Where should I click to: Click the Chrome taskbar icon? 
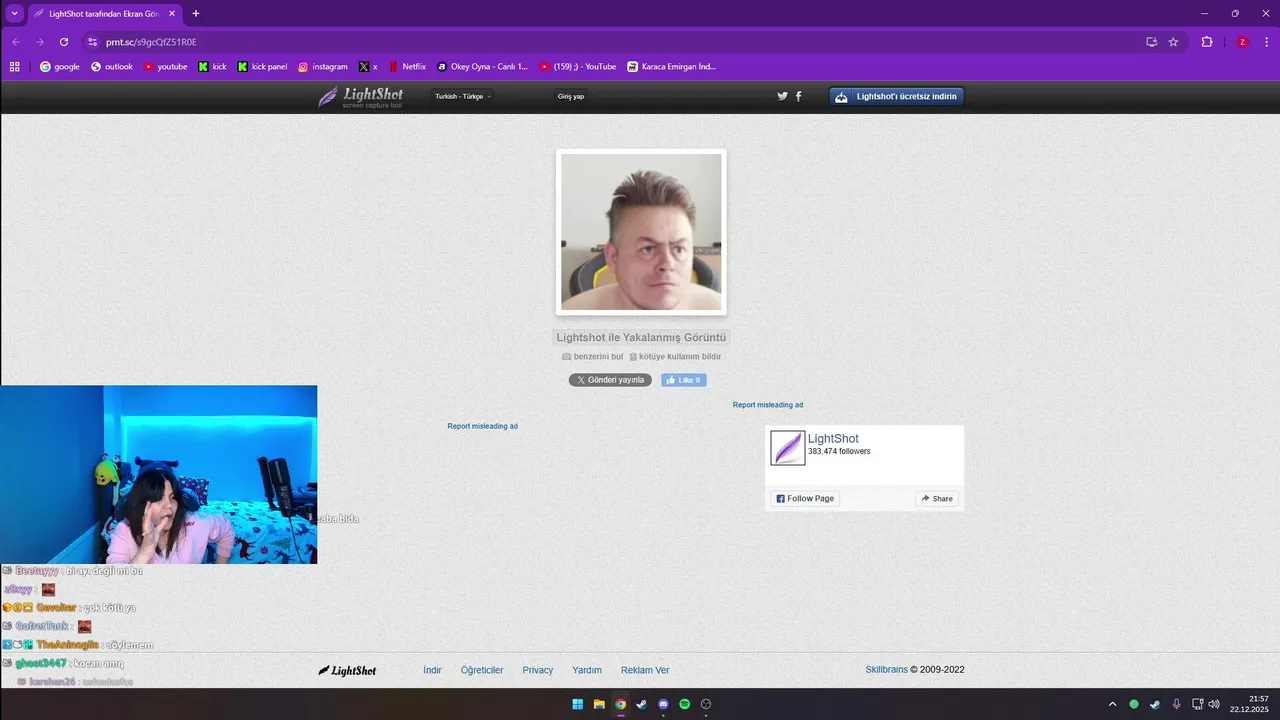(620, 704)
